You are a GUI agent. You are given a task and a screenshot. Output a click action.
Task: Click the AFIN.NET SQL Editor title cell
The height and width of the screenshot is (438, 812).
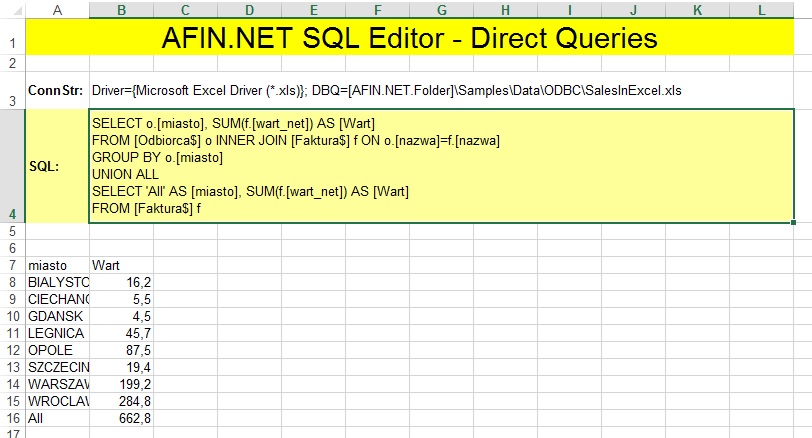(410, 37)
